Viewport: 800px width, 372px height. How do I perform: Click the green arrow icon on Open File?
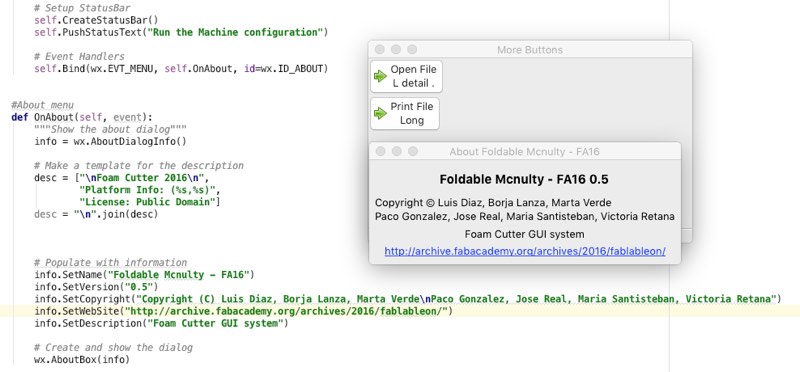point(380,77)
